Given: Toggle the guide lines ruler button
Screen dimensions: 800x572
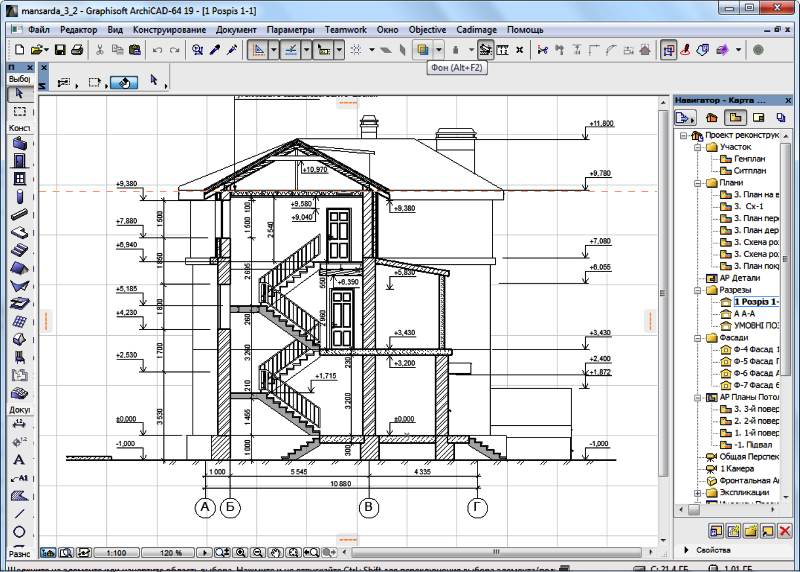Looking at the screenshot, I should (259, 50).
